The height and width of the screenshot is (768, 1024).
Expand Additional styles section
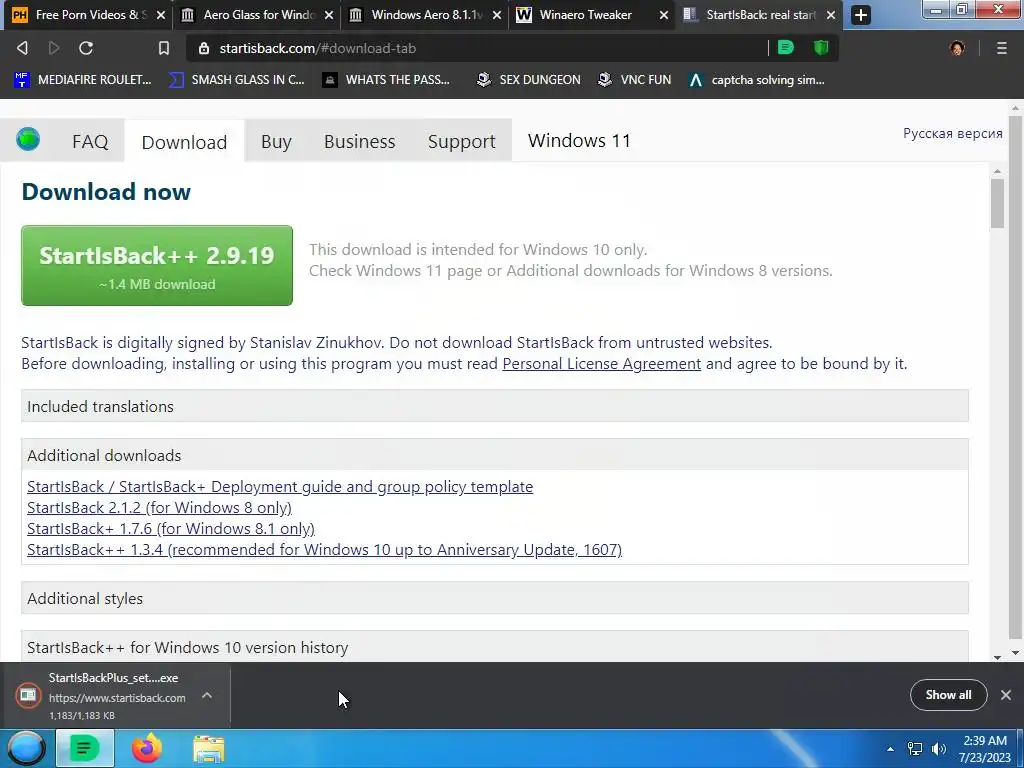tap(494, 598)
